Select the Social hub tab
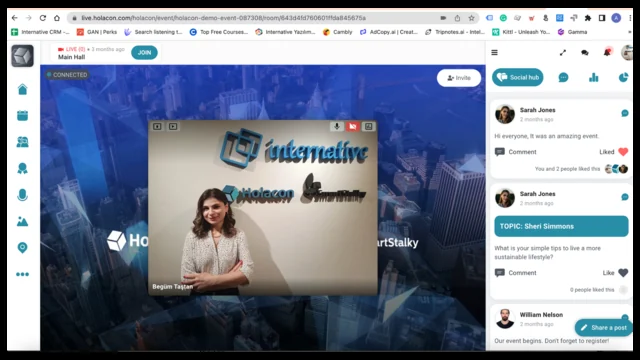The width and height of the screenshot is (640, 360). [518, 77]
